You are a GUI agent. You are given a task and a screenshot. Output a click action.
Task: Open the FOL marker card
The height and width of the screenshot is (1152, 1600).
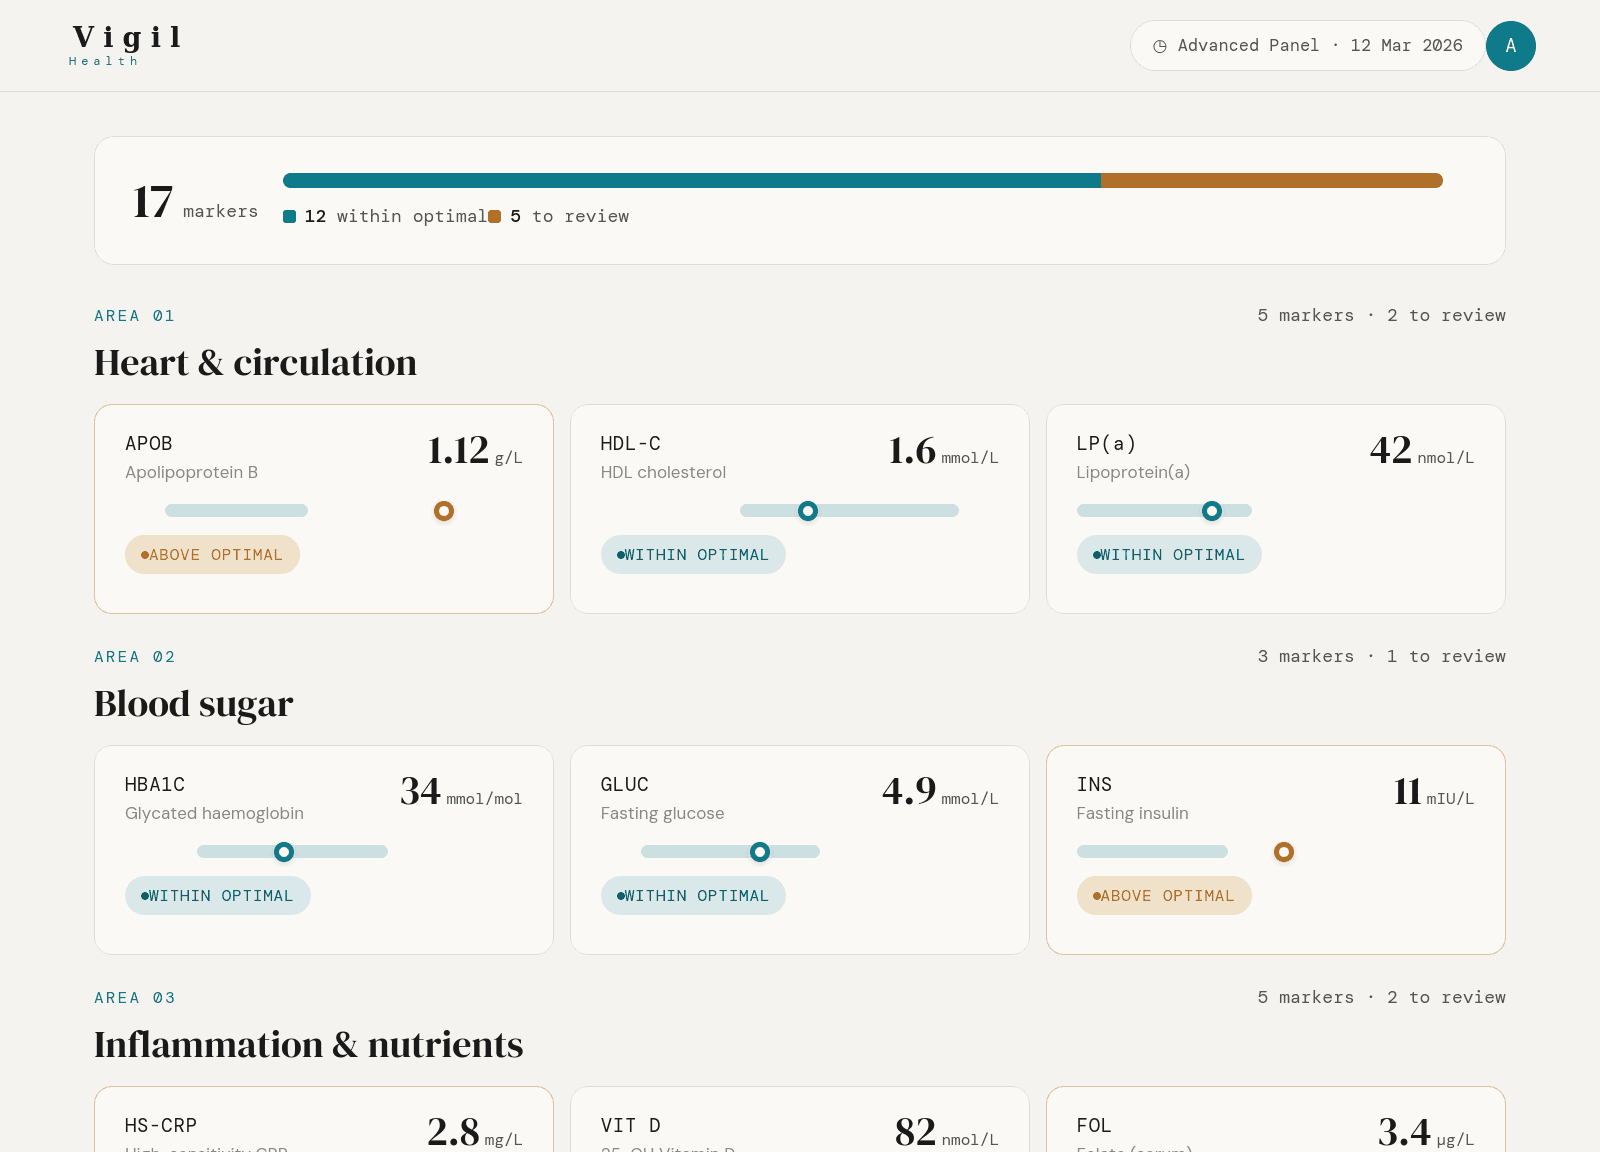[1276, 1119]
